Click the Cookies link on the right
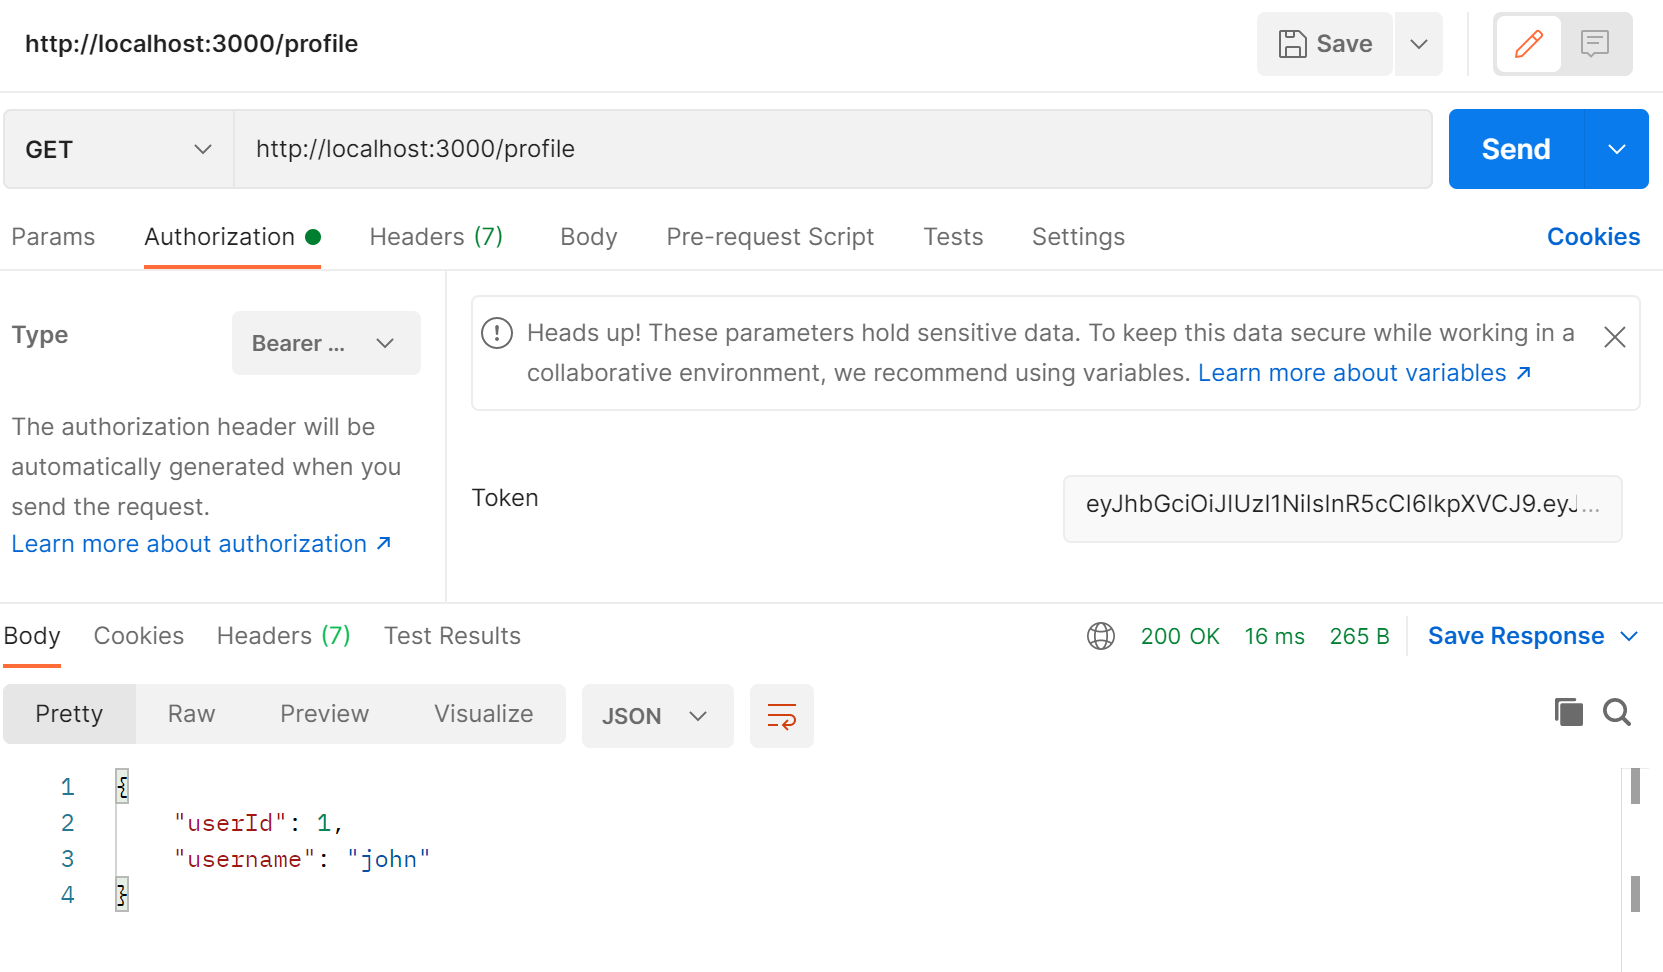This screenshot has width=1663, height=972. coord(1593,237)
